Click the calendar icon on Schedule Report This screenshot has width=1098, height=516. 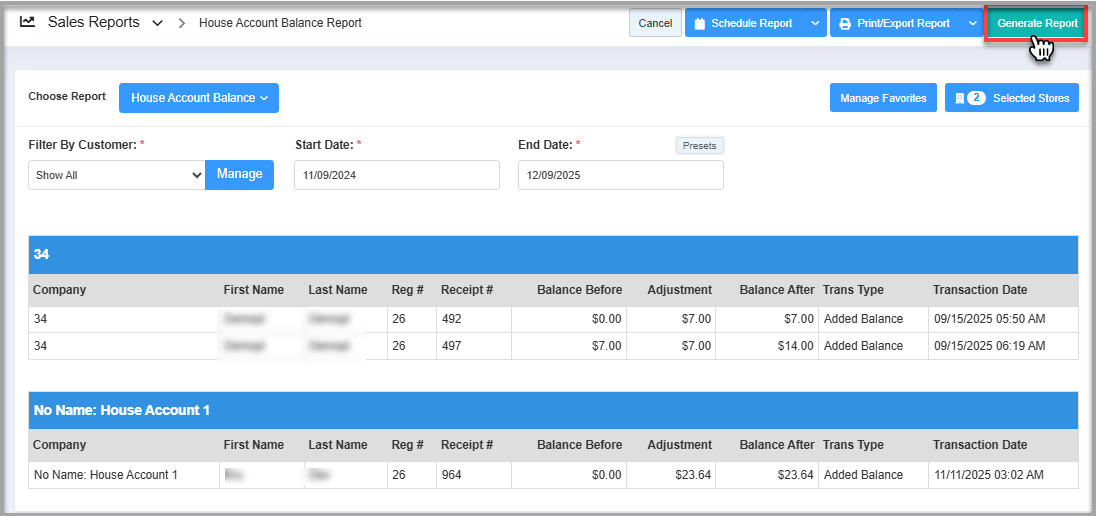click(700, 24)
